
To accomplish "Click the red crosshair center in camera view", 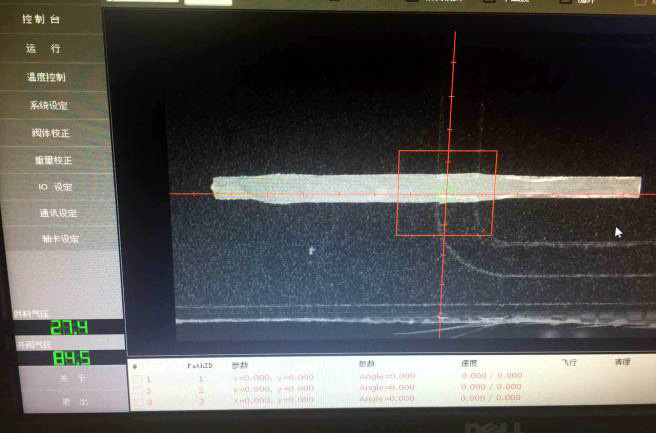I will point(447,193).
